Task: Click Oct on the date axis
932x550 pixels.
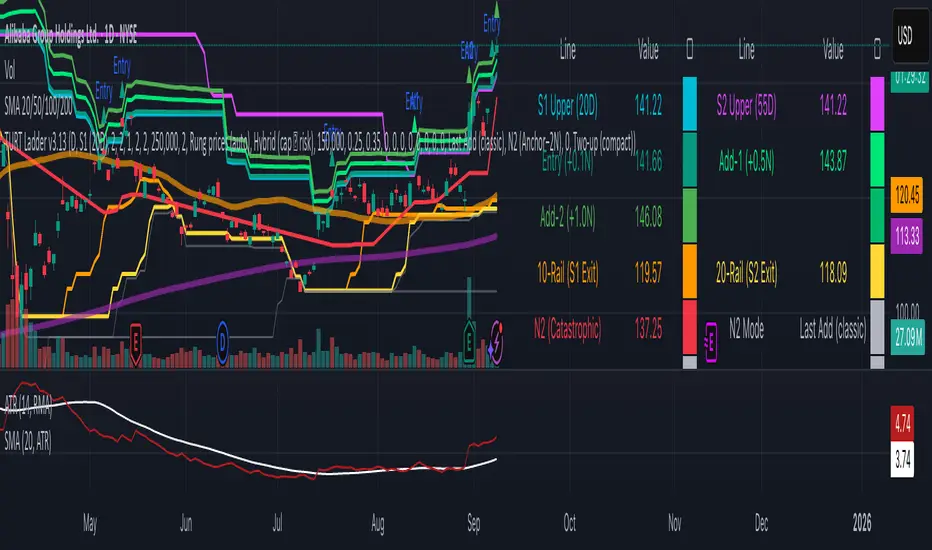Action: click(x=569, y=523)
